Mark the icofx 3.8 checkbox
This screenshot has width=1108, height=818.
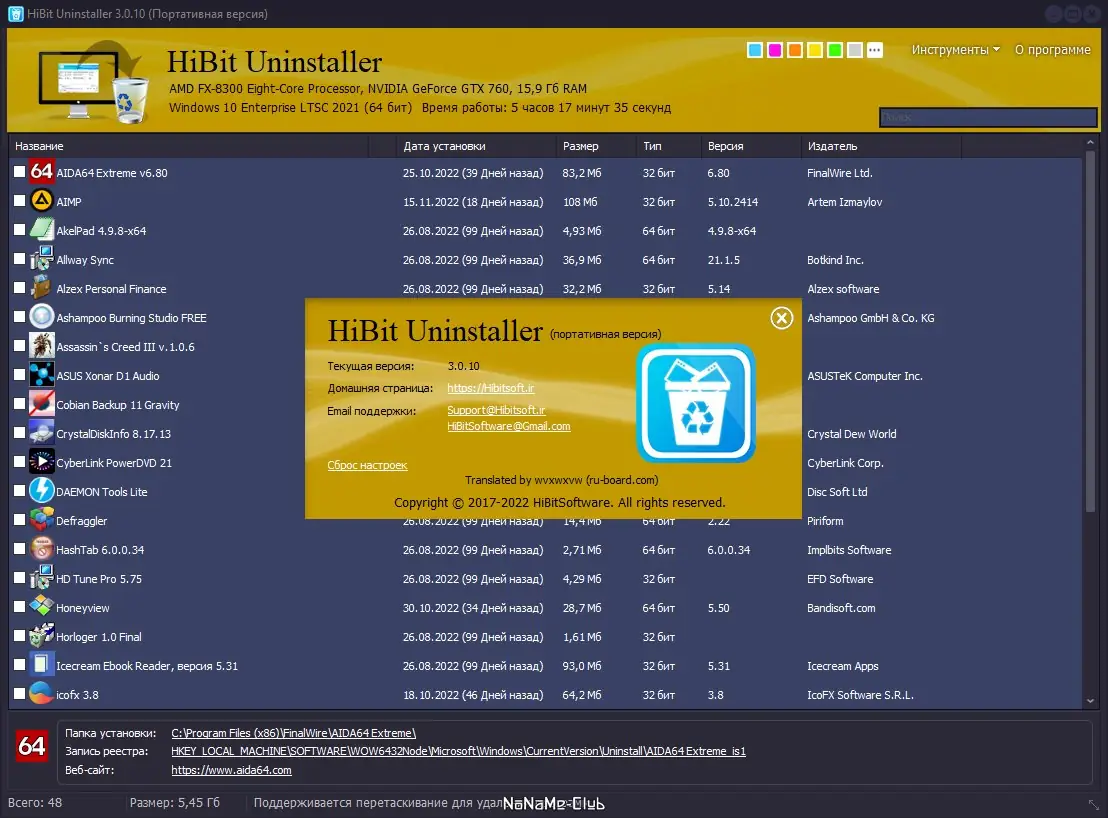click(x=19, y=693)
